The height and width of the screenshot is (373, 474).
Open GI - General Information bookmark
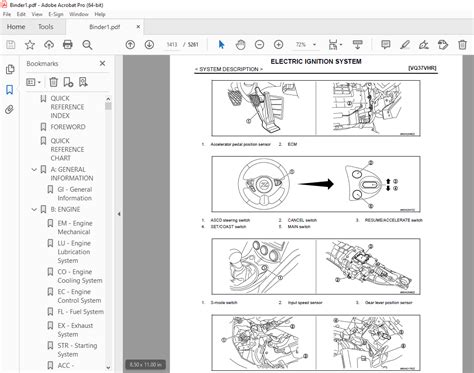click(x=75, y=194)
